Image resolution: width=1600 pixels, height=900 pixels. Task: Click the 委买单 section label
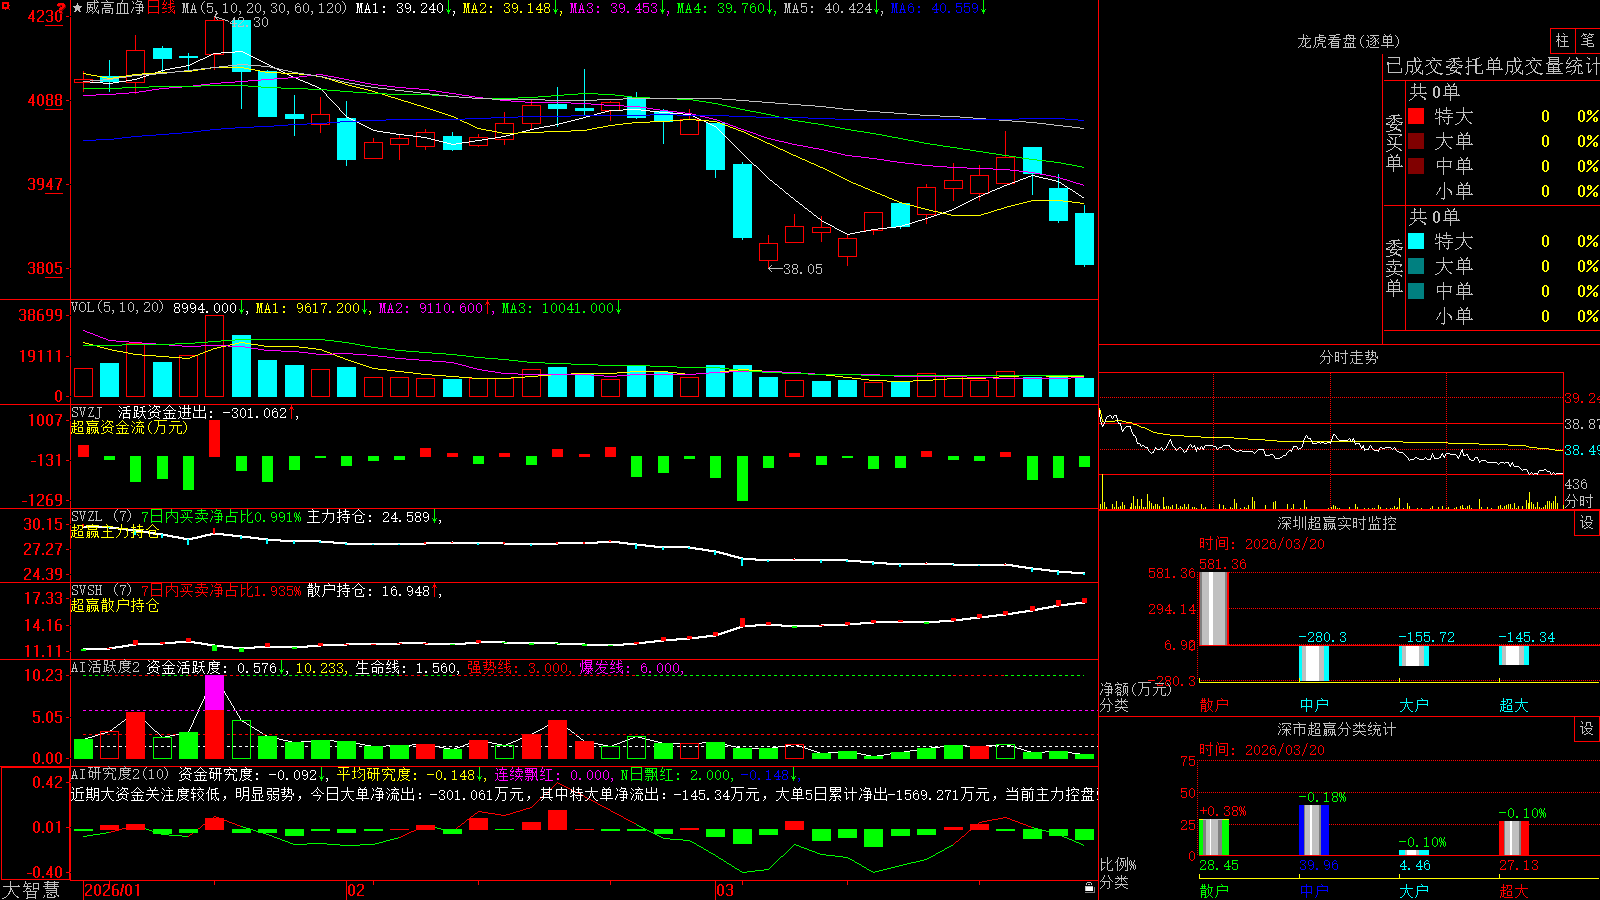[1394, 142]
